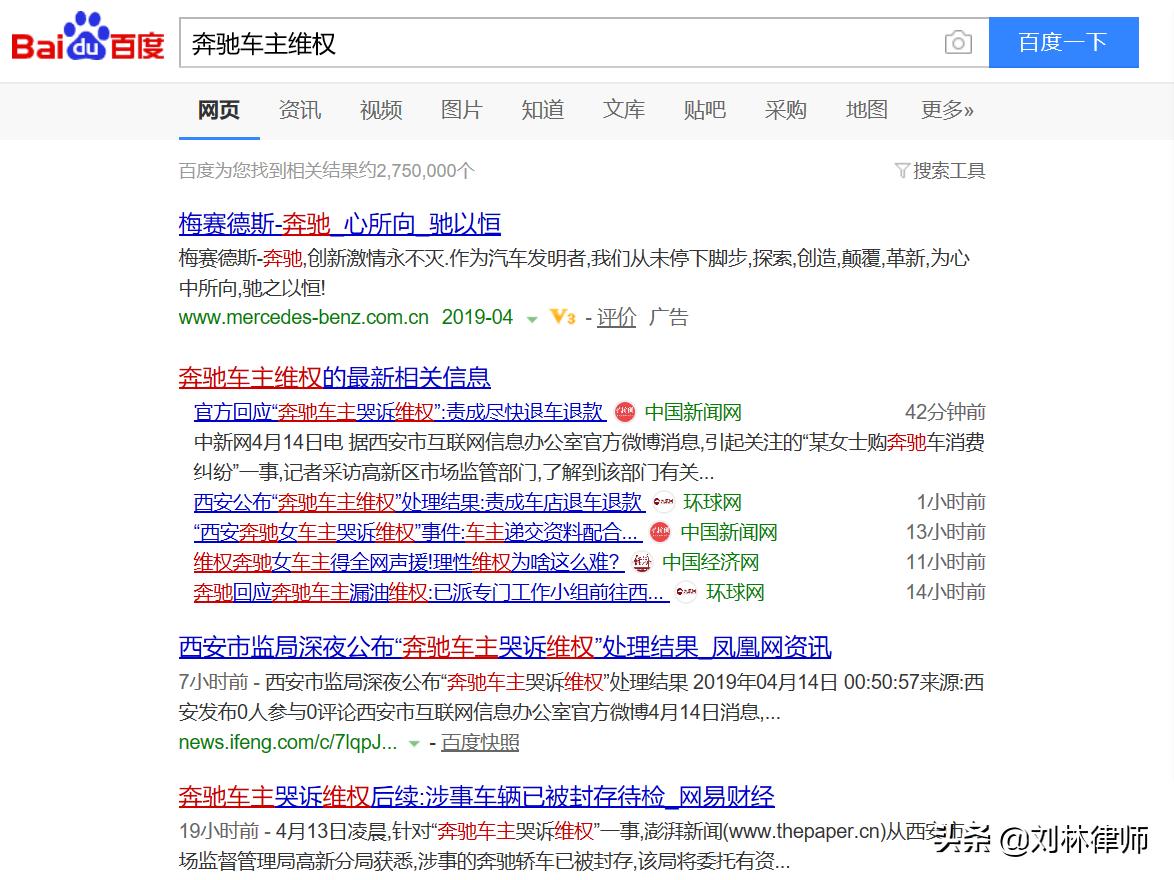The width and height of the screenshot is (1174, 880).
Task: Switch to the 地图 tab
Action: (866, 110)
